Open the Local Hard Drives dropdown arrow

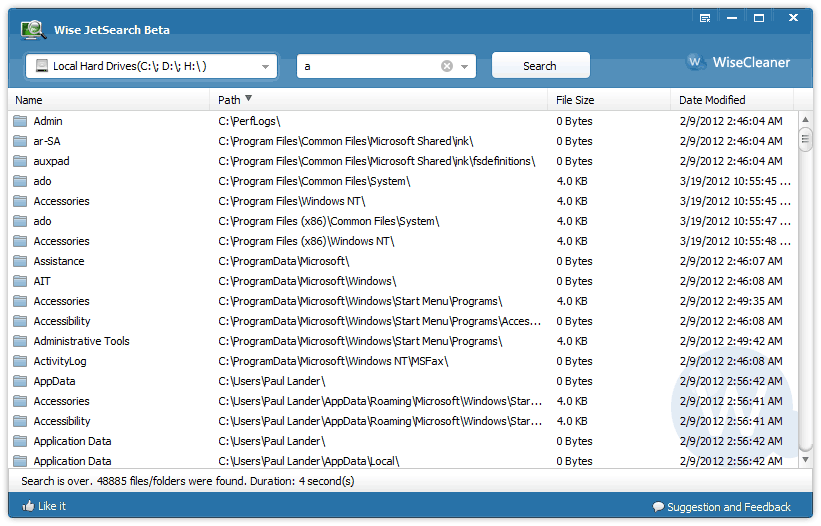pos(265,67)
